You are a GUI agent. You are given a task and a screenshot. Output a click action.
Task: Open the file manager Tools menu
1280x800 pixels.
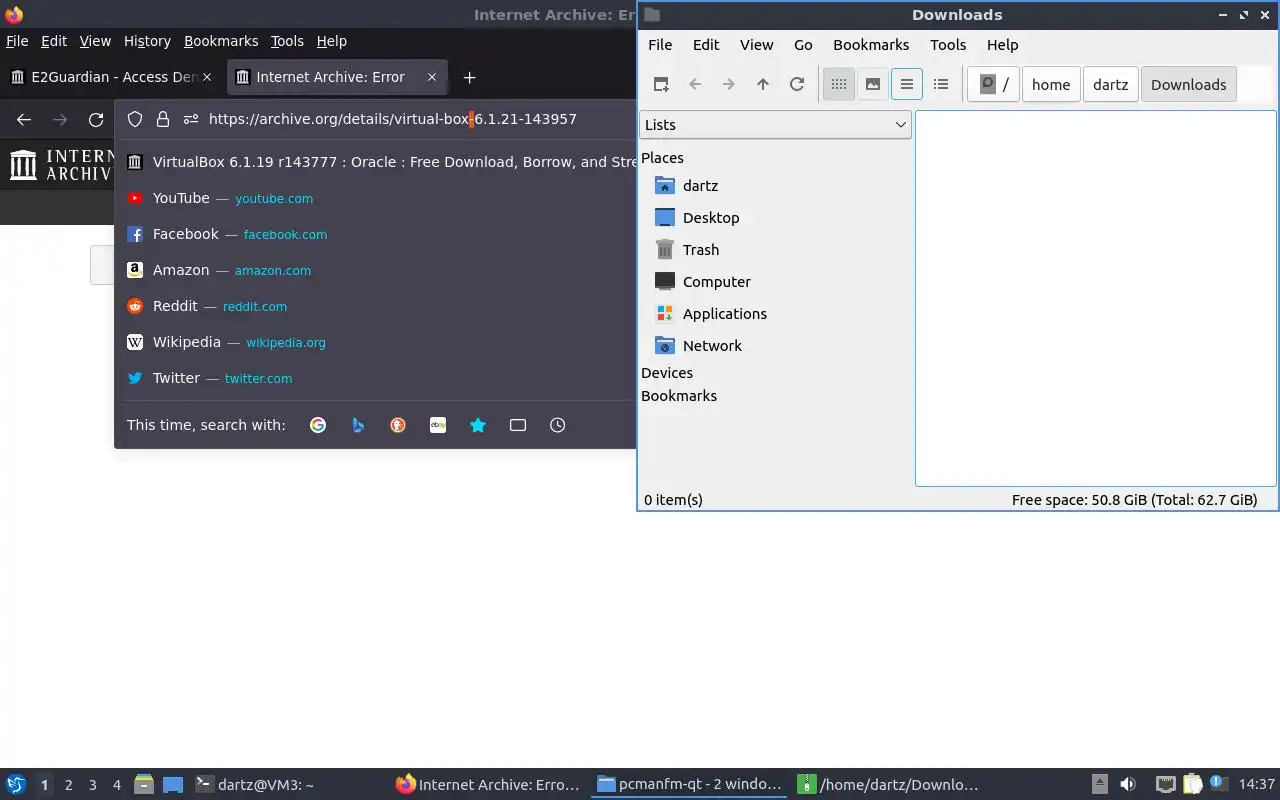948,45
